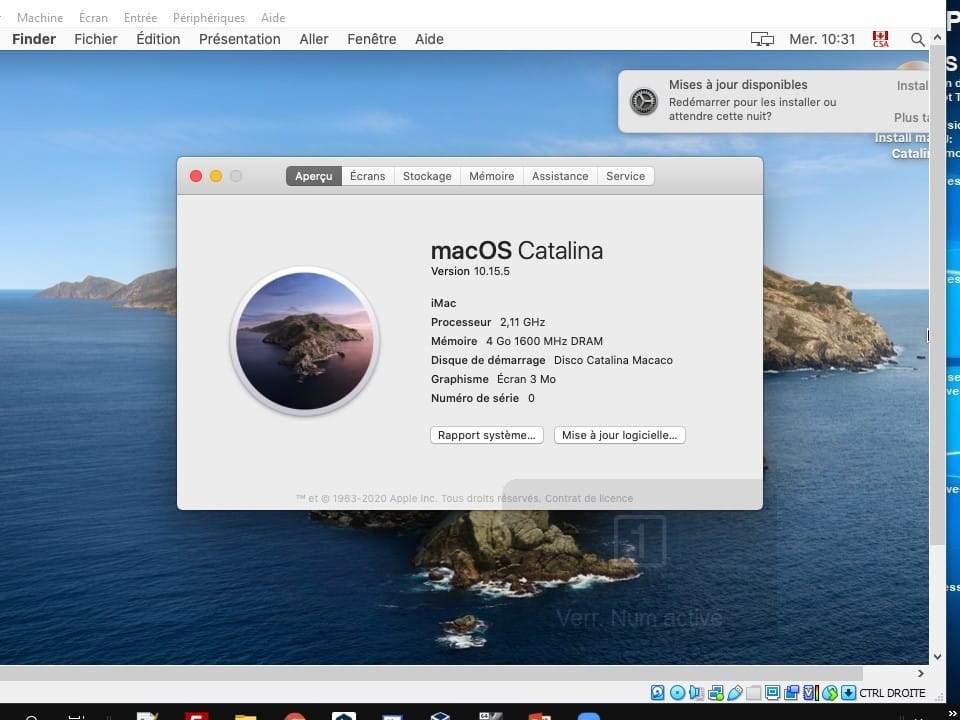960x720 pixels.
Task: Switch to the Mémoire tab
Action: tap(491, 176)
